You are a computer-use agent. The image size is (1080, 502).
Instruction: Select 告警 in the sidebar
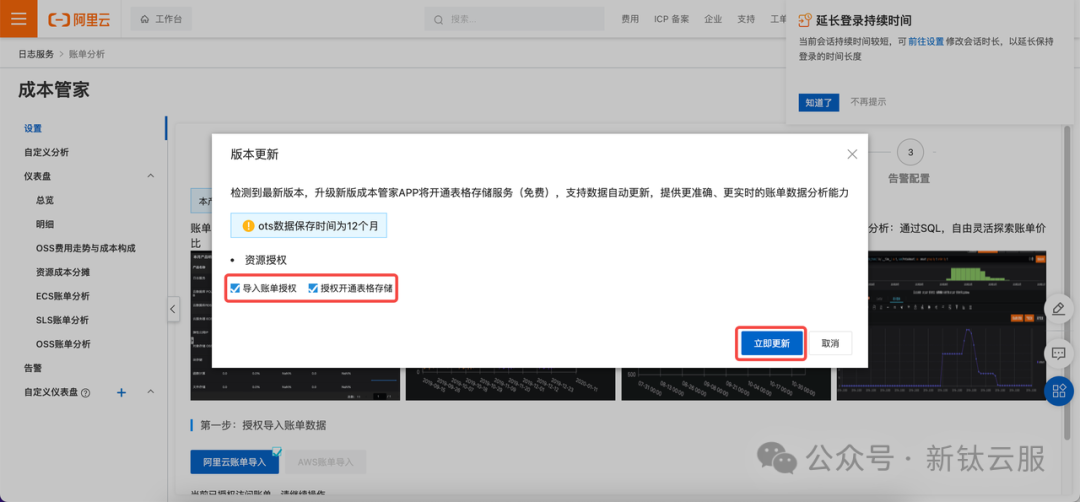pos(33,368)
